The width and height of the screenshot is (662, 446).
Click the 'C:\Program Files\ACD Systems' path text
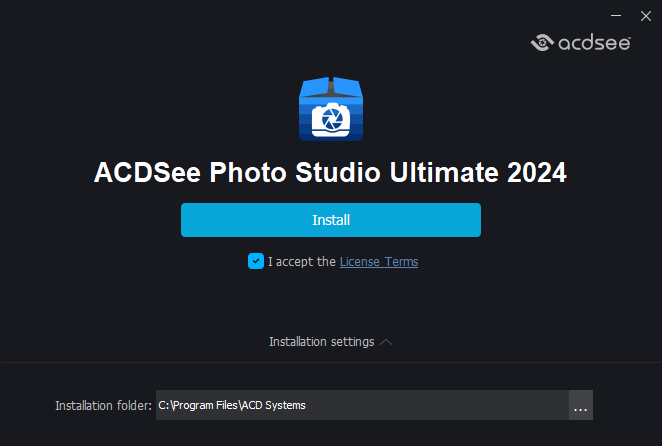232,405
